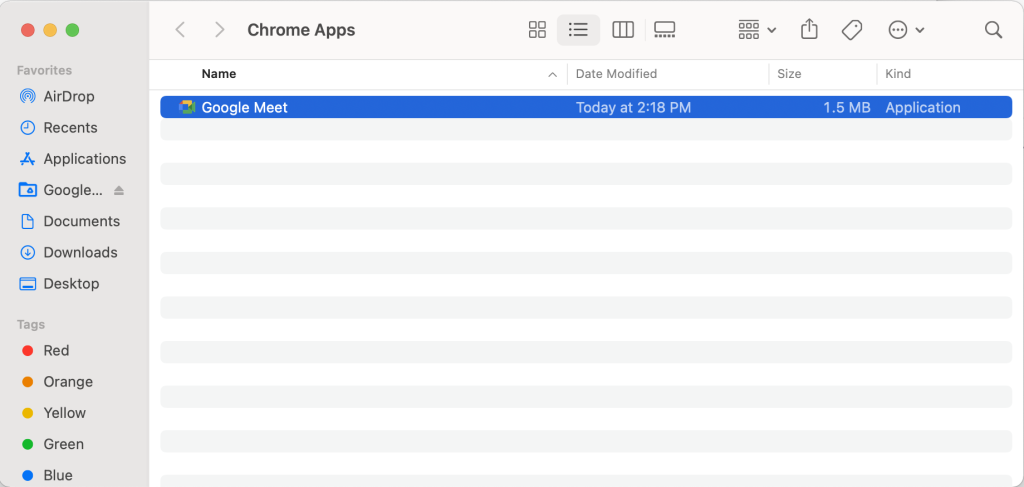Go back with the left chevron

(x=181, y=30)
